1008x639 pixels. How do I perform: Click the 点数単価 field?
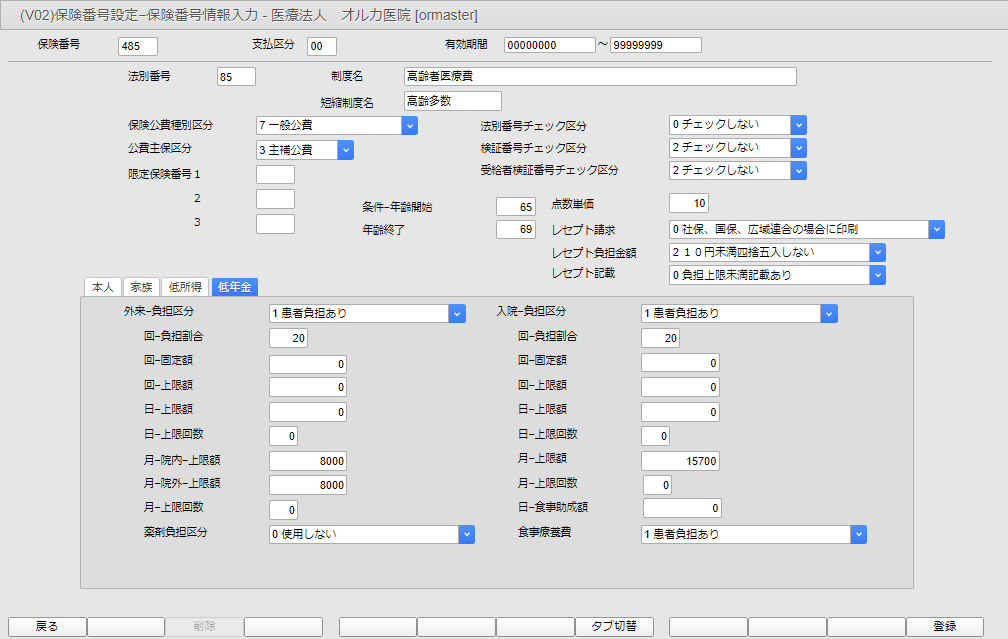pos(689,203)
